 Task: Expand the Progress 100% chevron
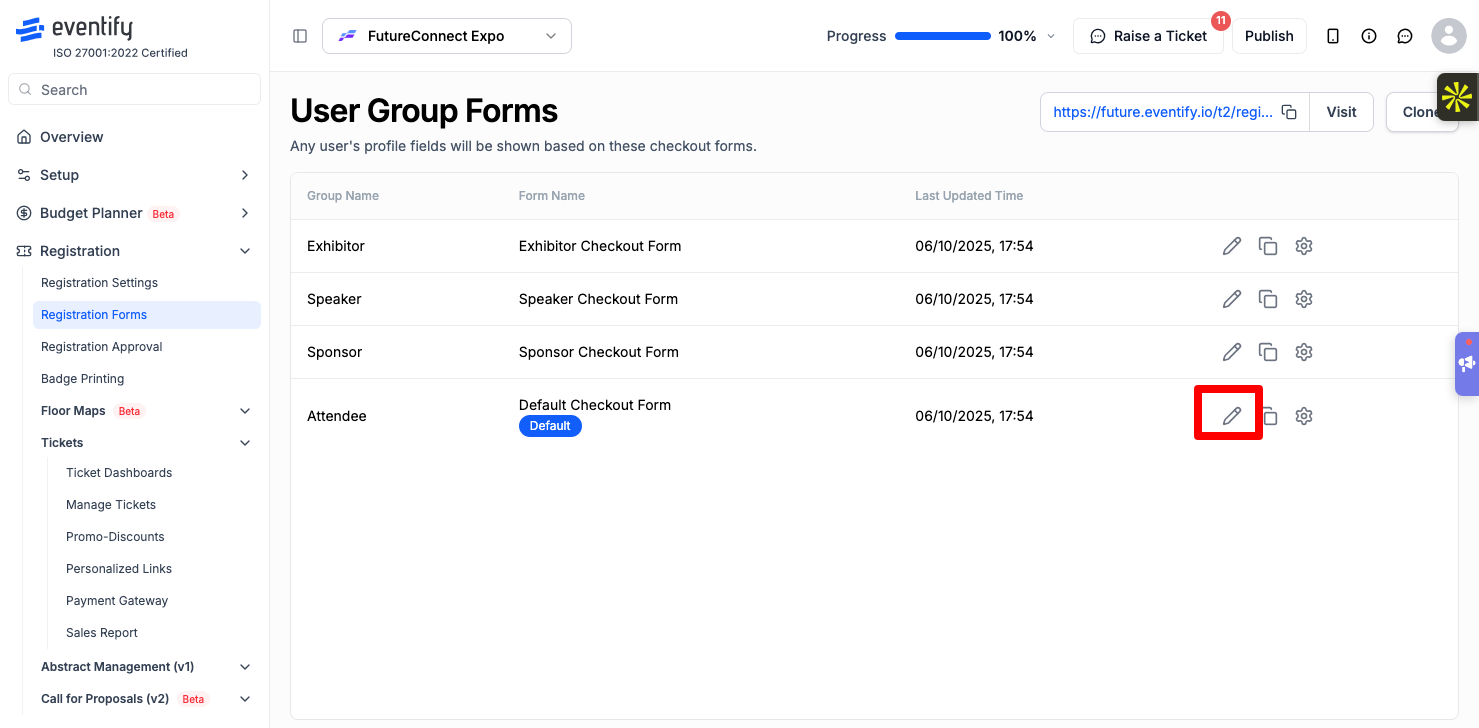tap(1051, 36)
